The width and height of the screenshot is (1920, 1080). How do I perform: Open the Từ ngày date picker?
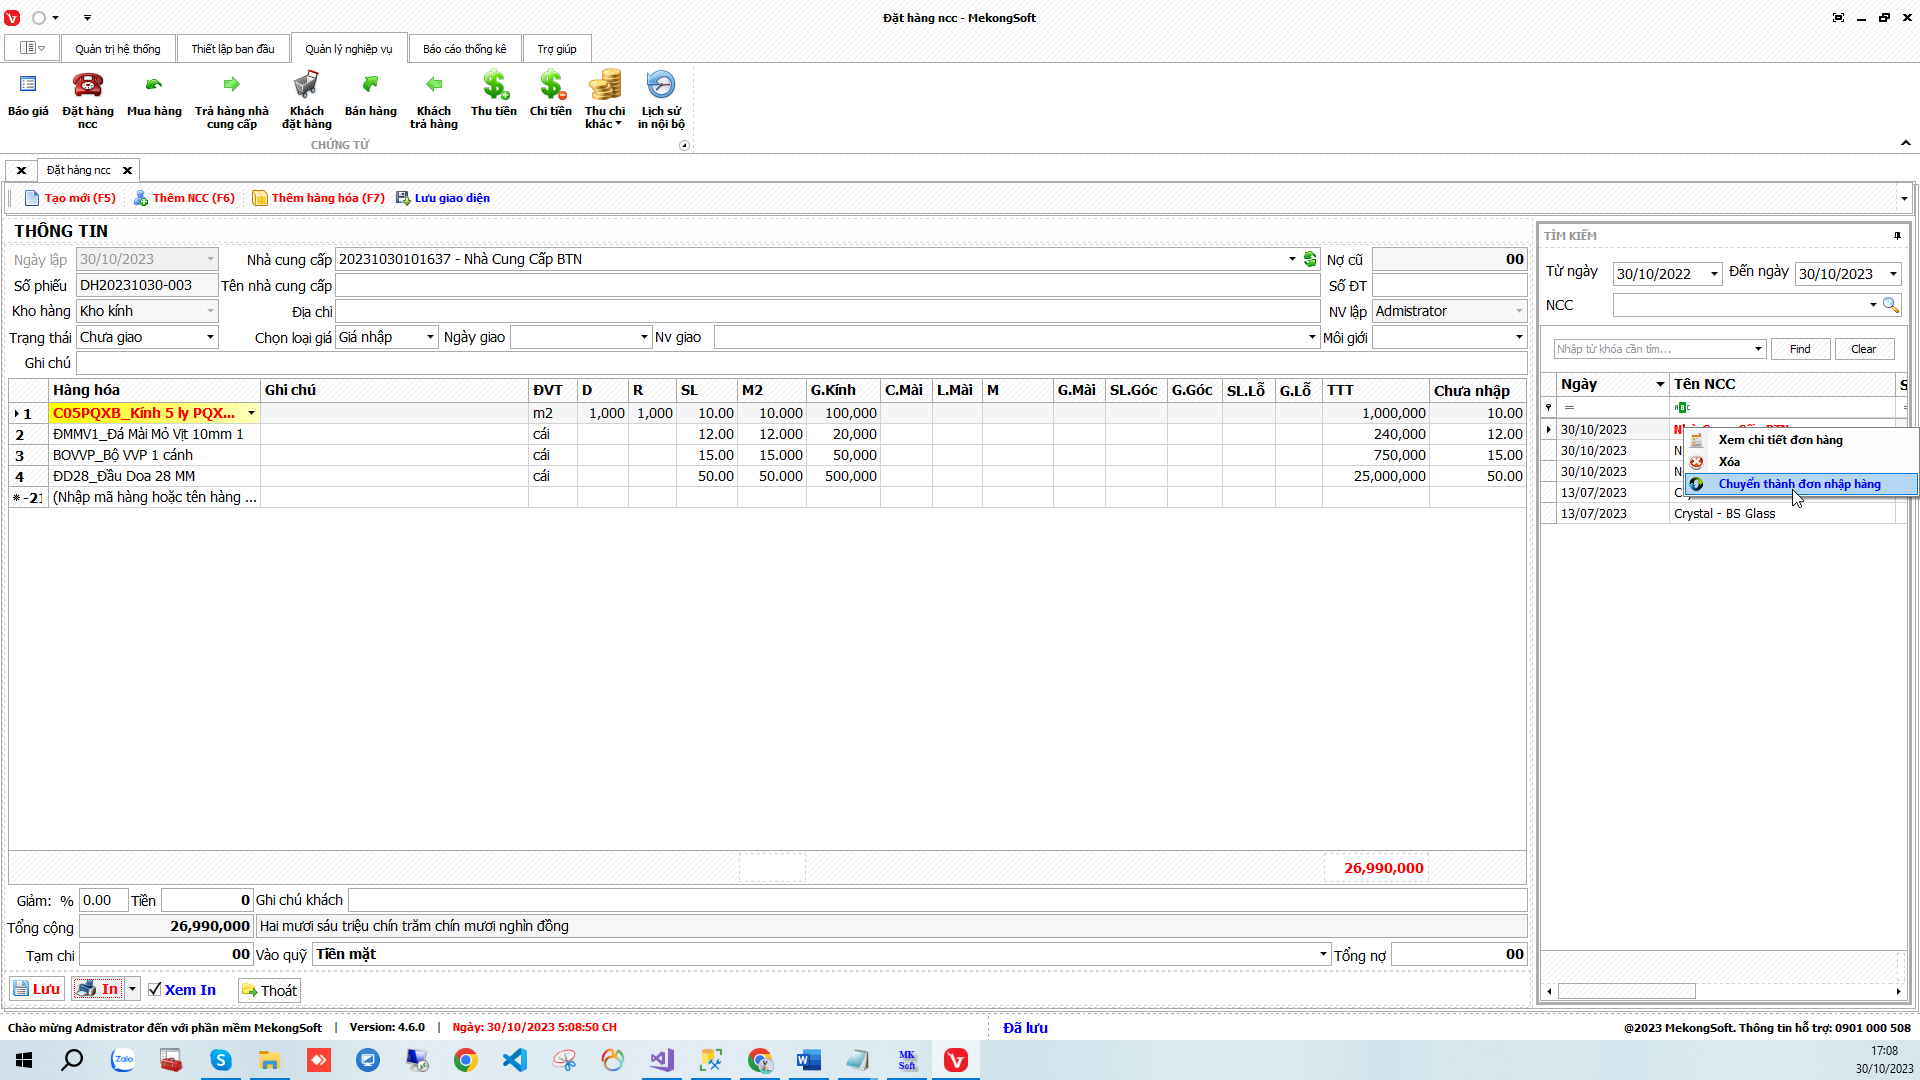pyautogui.click(x=1714, y=274)
